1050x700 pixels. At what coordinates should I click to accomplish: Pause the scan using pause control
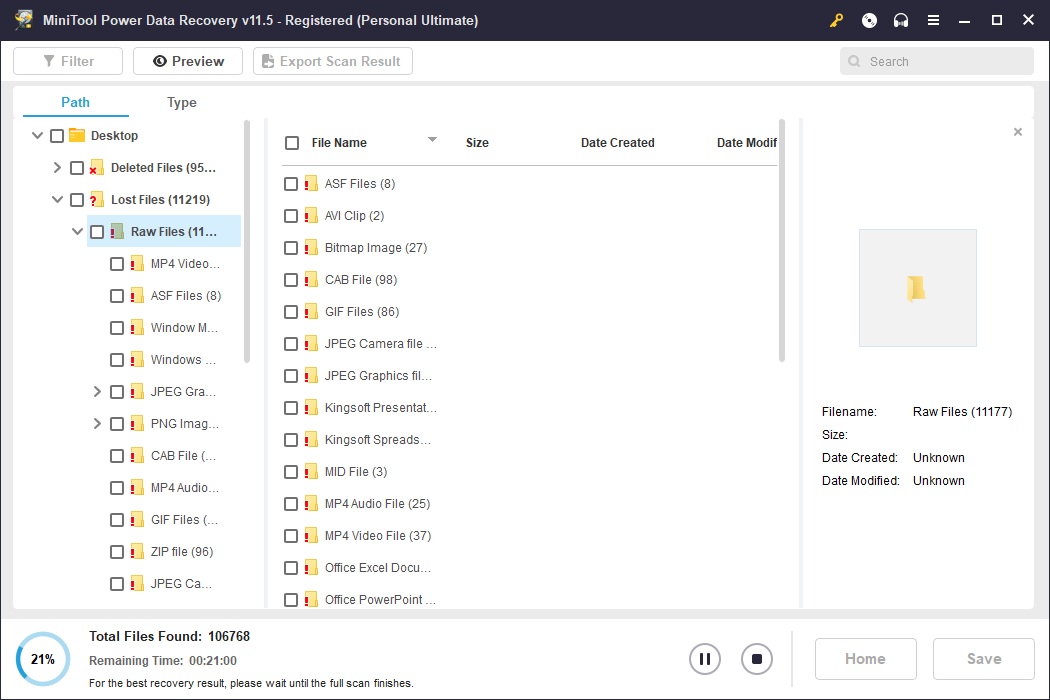[x=705, y=659]
